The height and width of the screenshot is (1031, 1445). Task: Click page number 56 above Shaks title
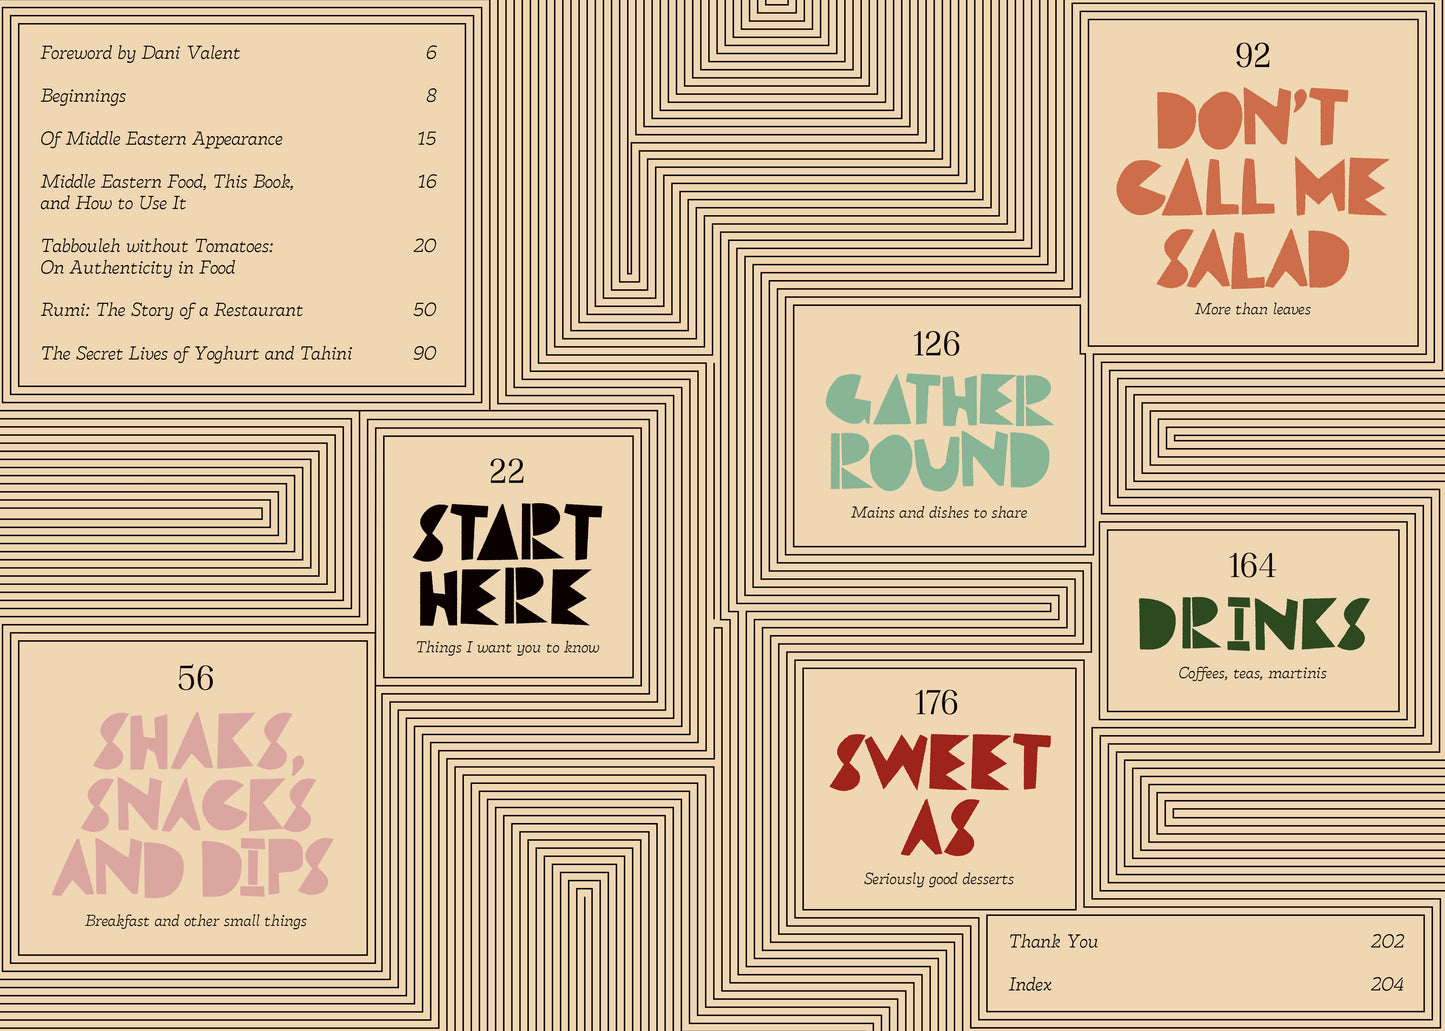click(x=196, y=679)
